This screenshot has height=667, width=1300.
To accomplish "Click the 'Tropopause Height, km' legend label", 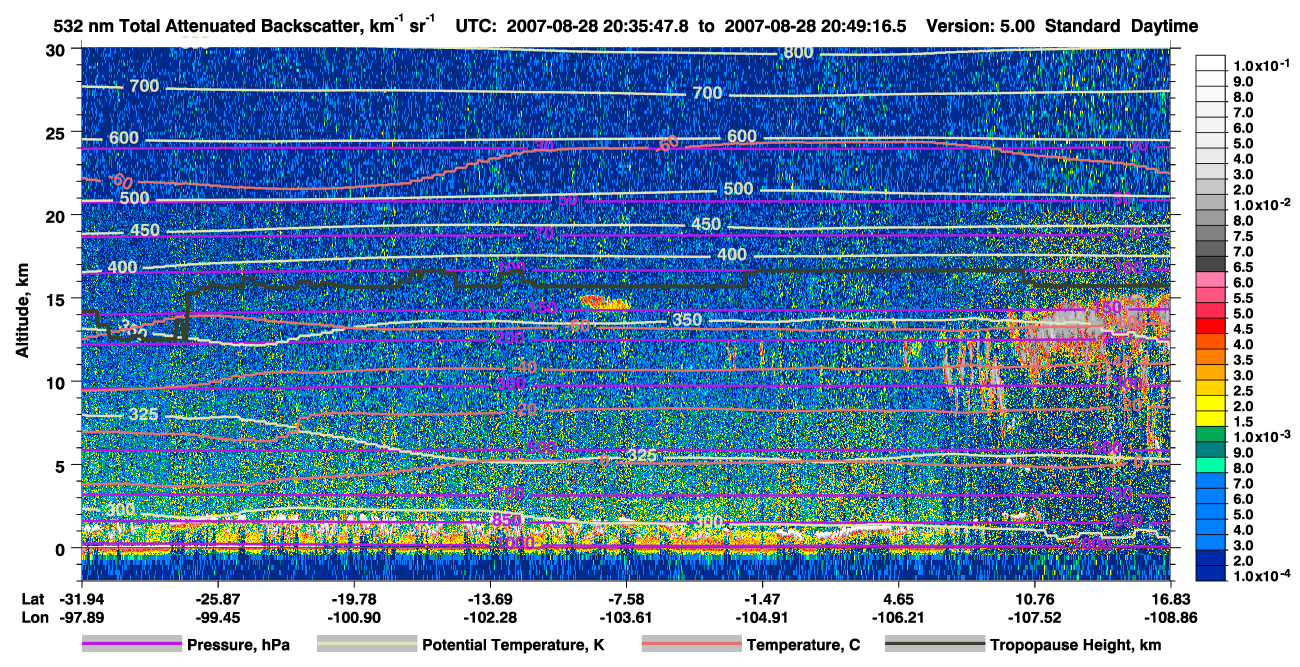I will 1076,645.
